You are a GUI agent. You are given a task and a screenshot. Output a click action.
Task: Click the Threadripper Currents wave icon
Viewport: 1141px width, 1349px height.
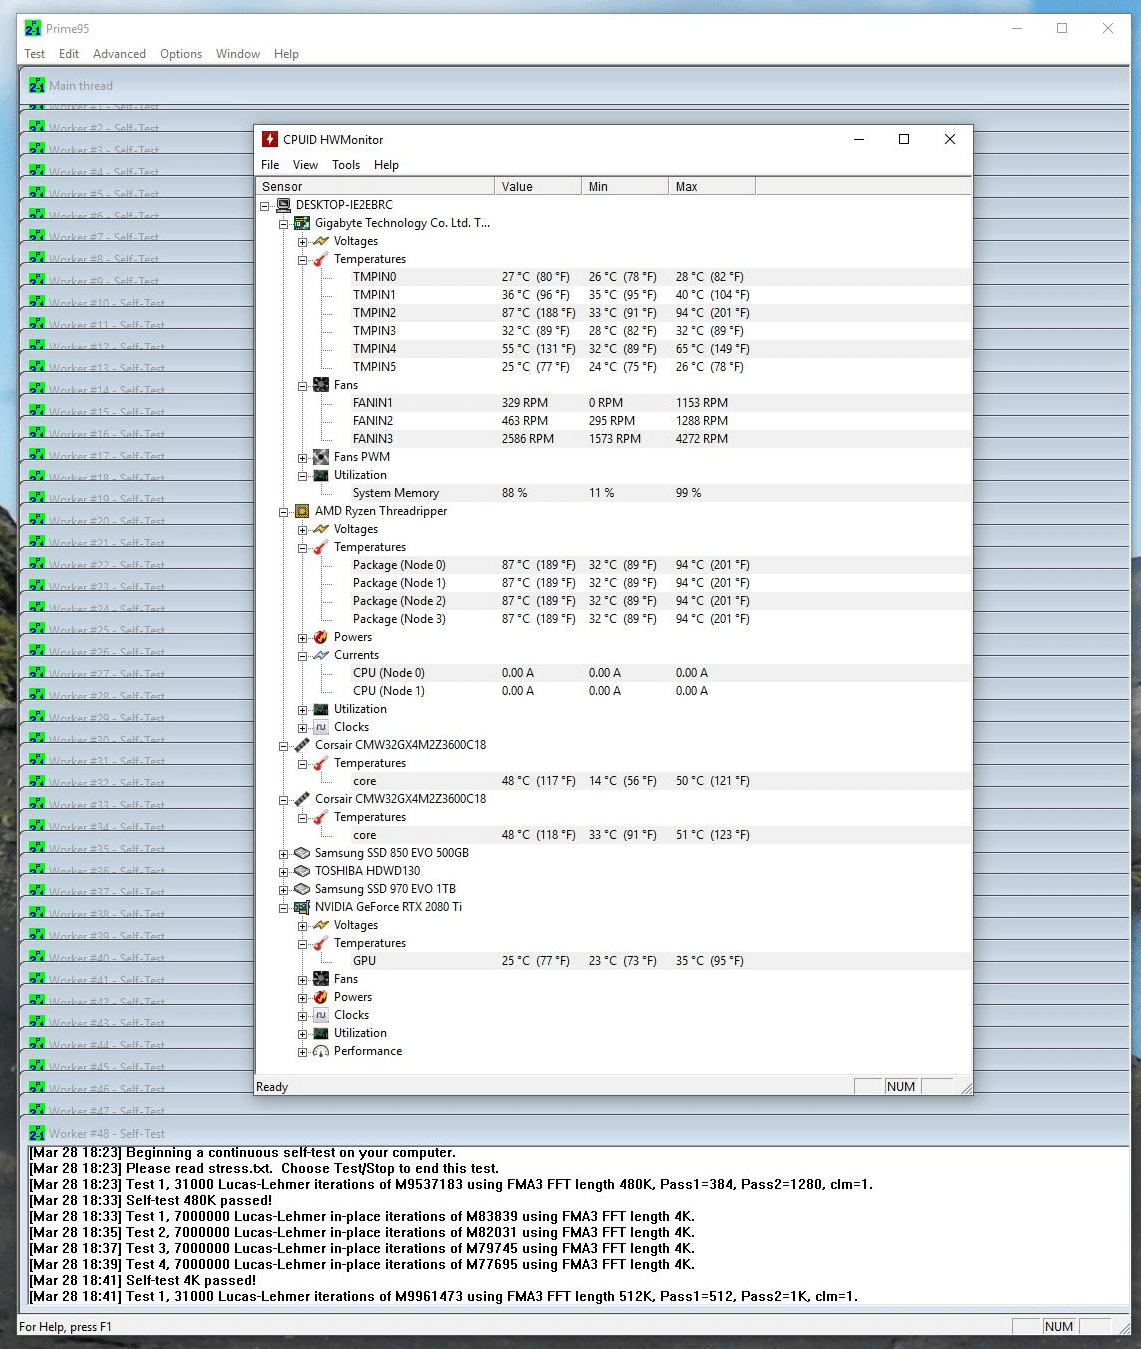tap(321, 655)
